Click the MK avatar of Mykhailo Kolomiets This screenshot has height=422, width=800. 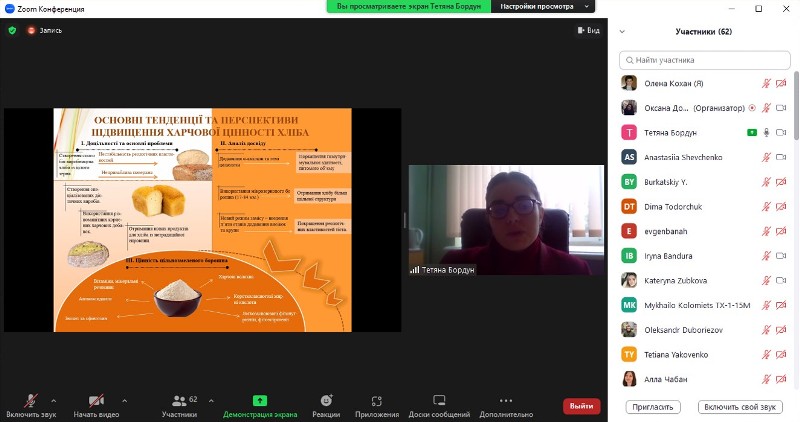pyautogui.click(x=629, y=305)
